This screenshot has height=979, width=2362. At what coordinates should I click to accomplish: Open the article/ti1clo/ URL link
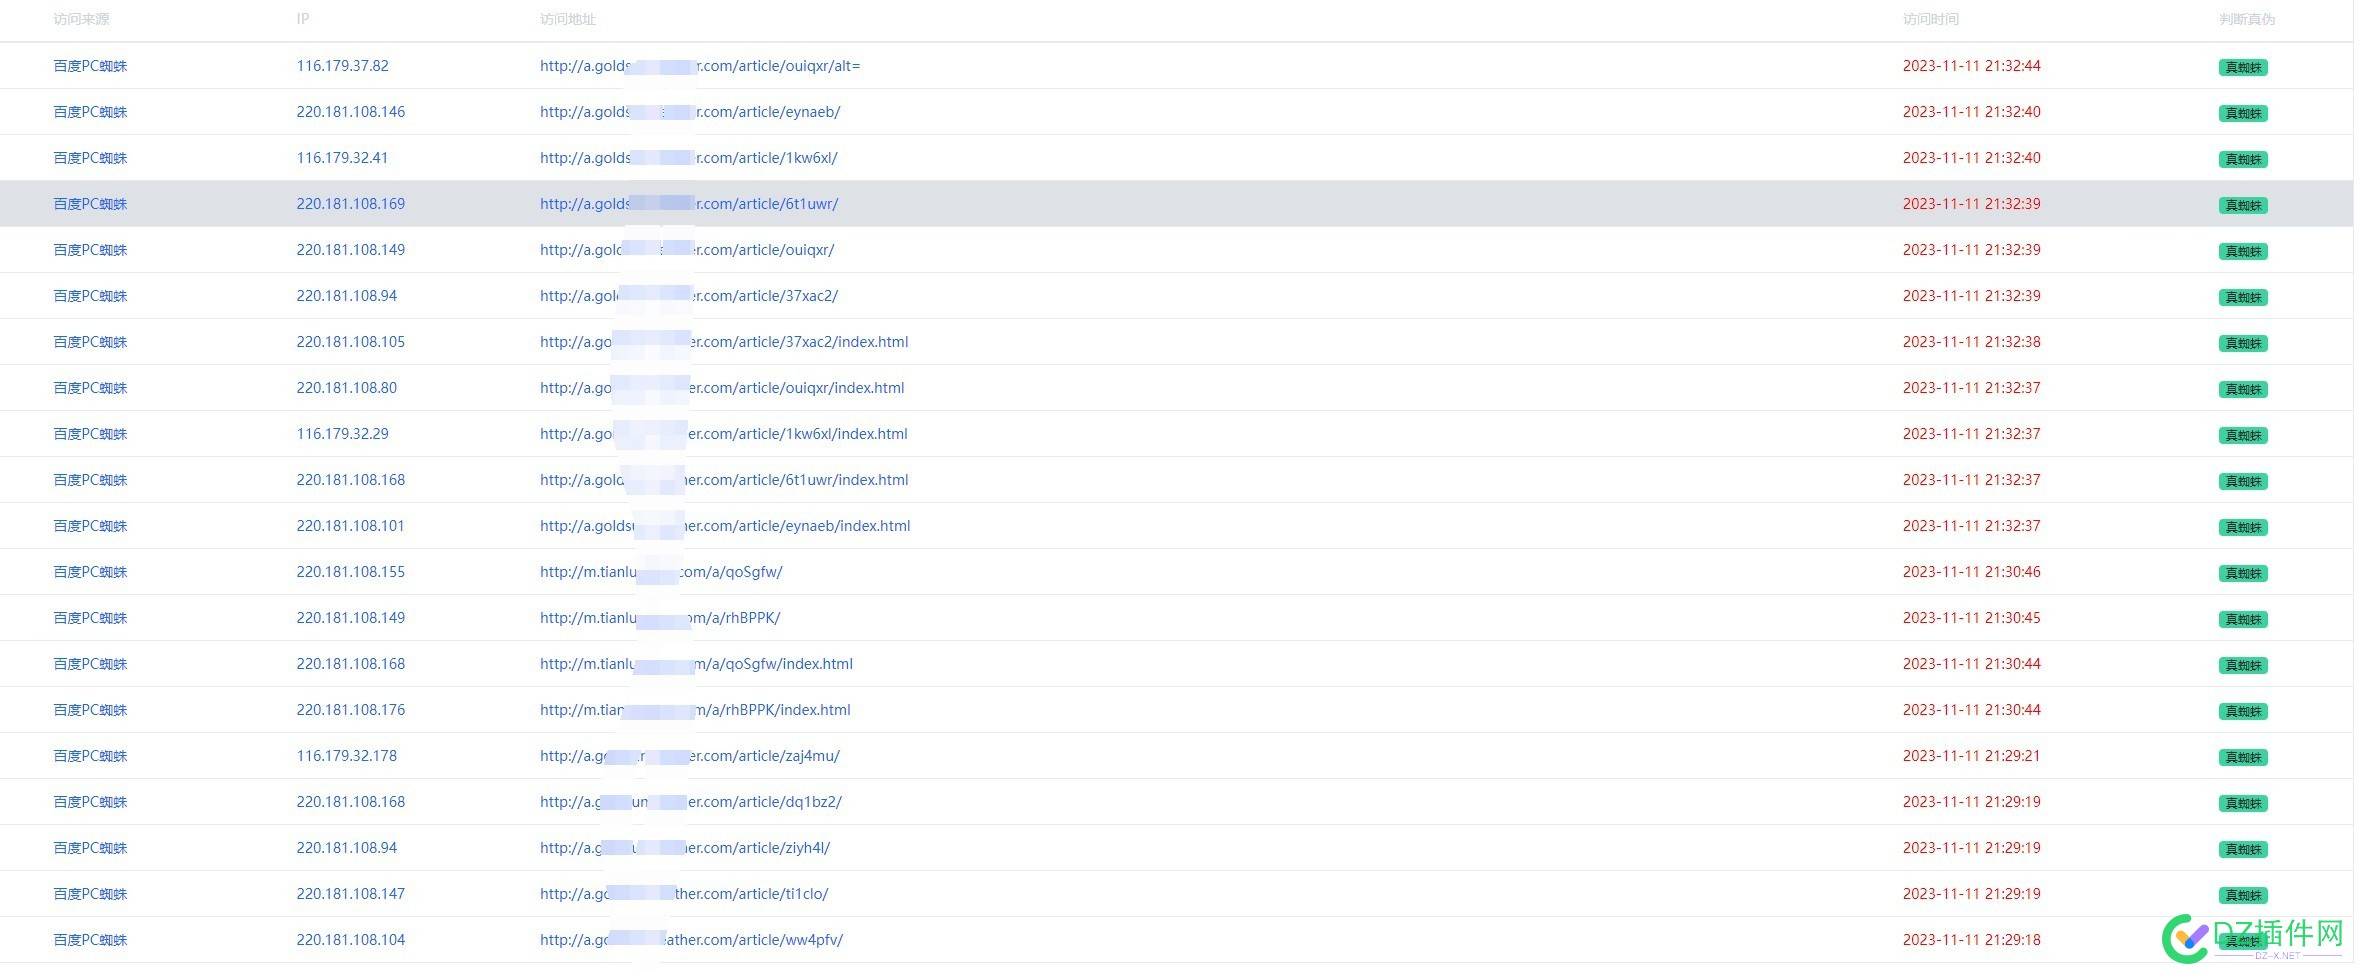point(684,894)
